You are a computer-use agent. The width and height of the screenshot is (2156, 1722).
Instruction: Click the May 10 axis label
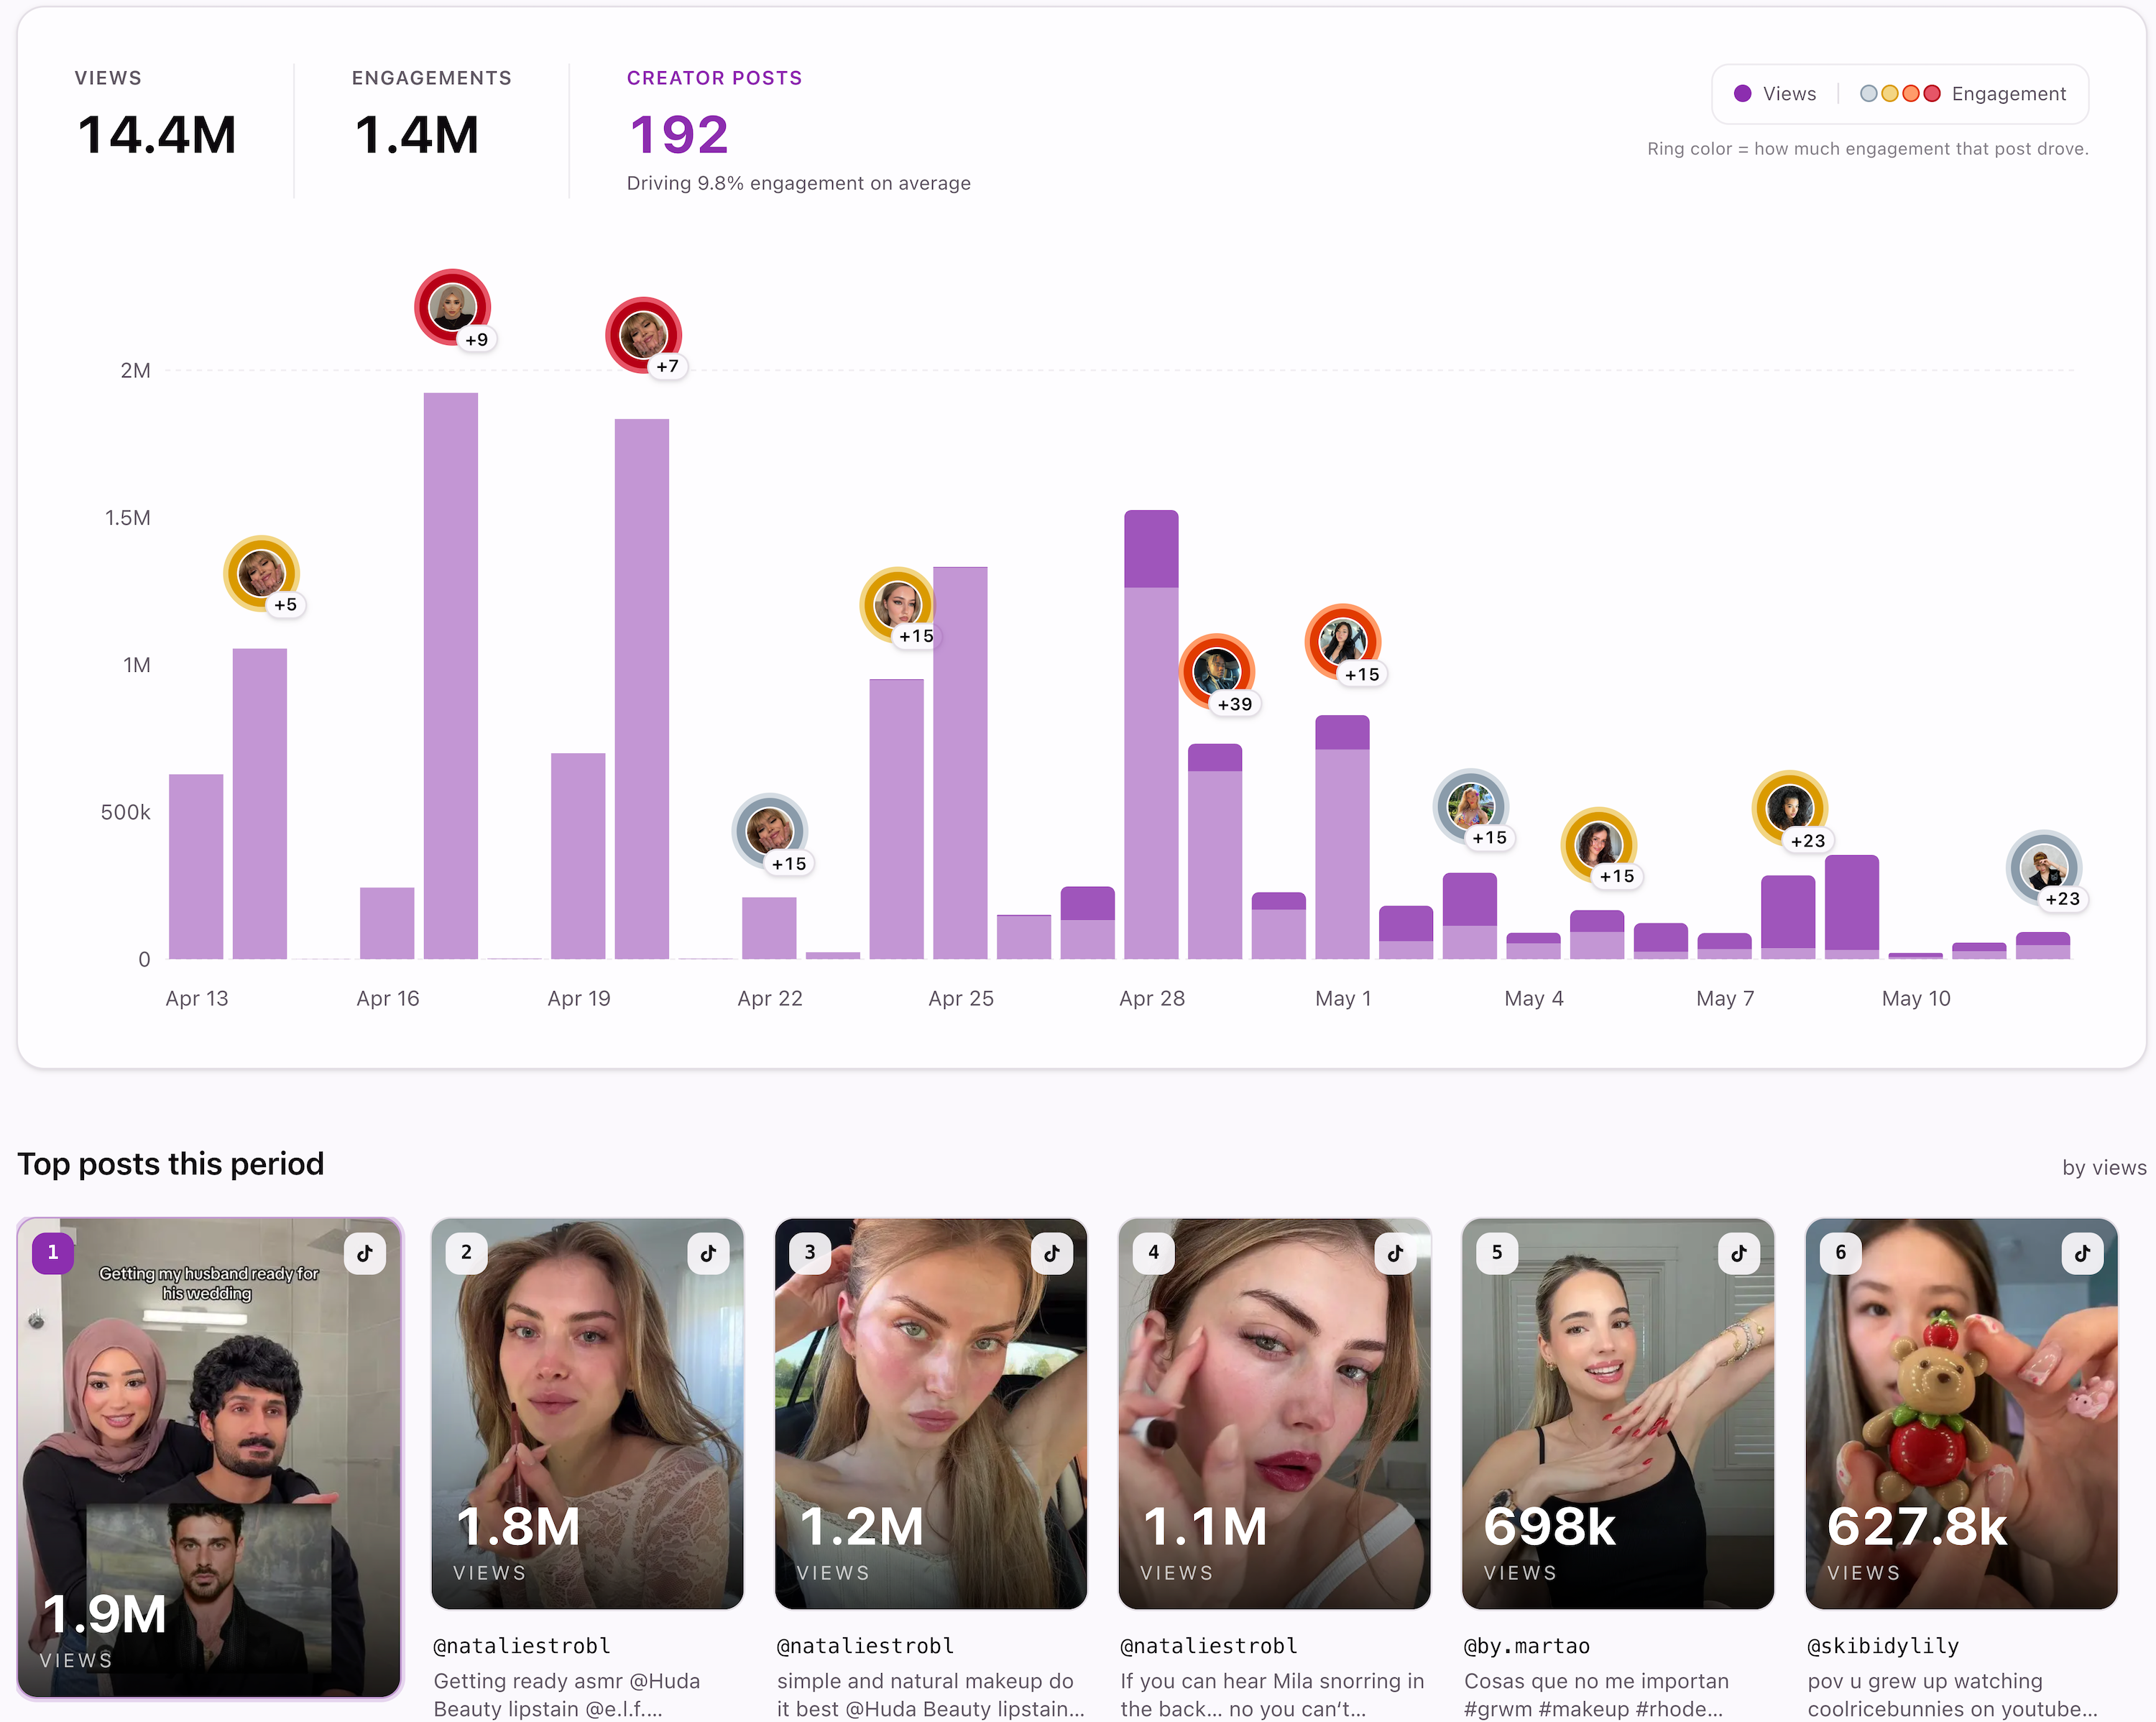(1915, 998)
